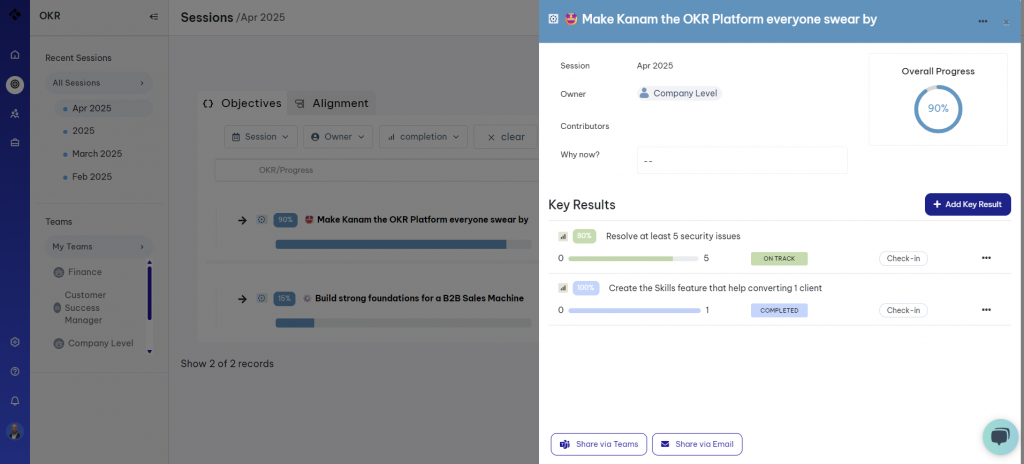
Task: Open the briefcase icon in rail
Action: pyautogui.click(x=14, y=142)
